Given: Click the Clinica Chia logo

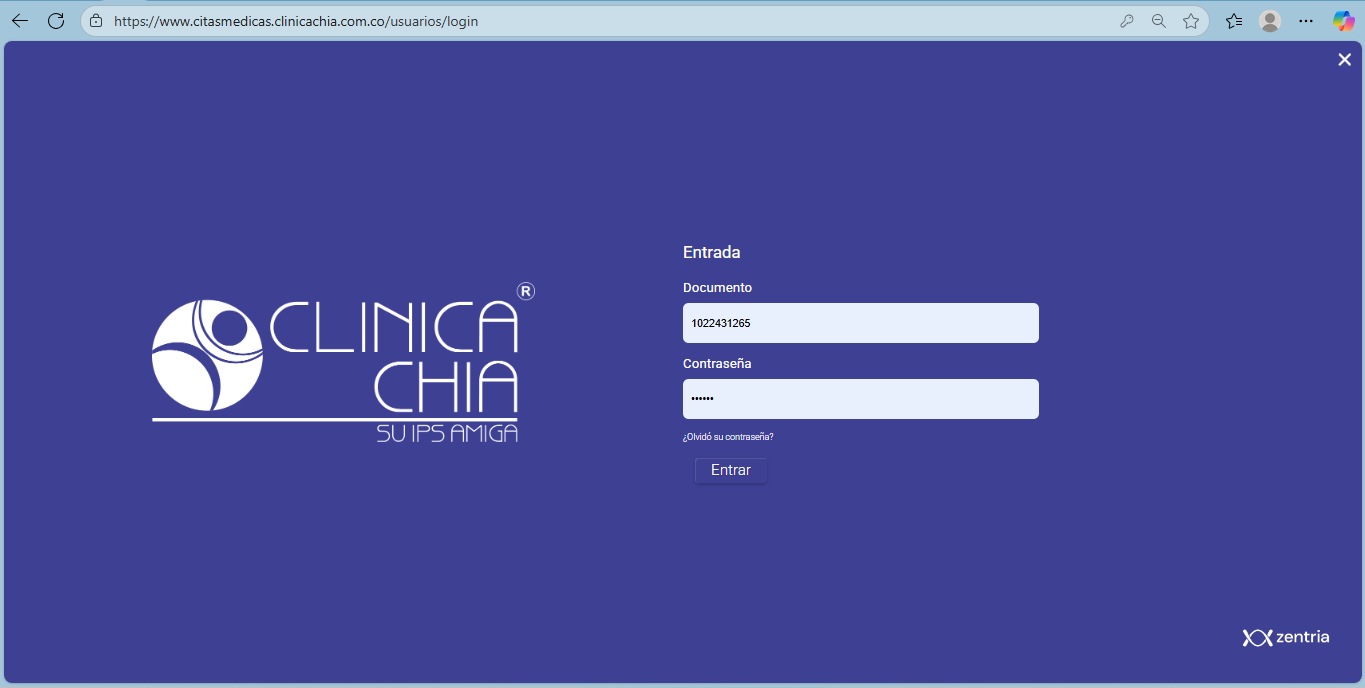Looking at the screenshot, I should (343, 362).
